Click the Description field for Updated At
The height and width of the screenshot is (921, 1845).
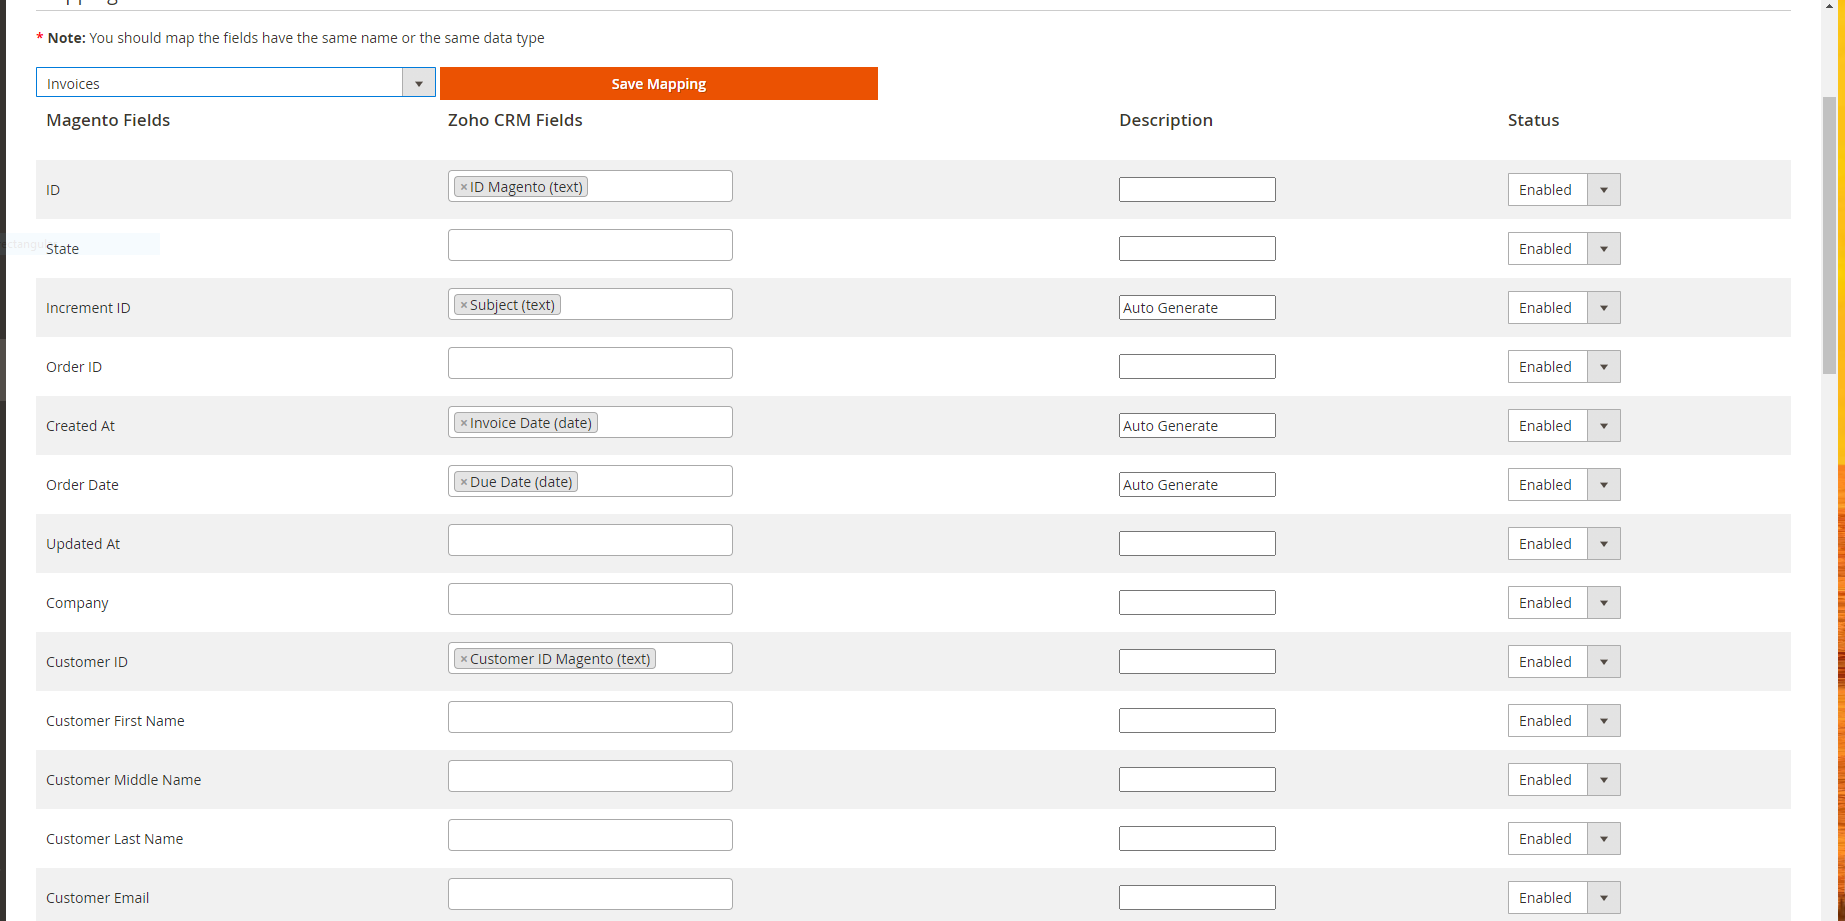[1197, 543]
